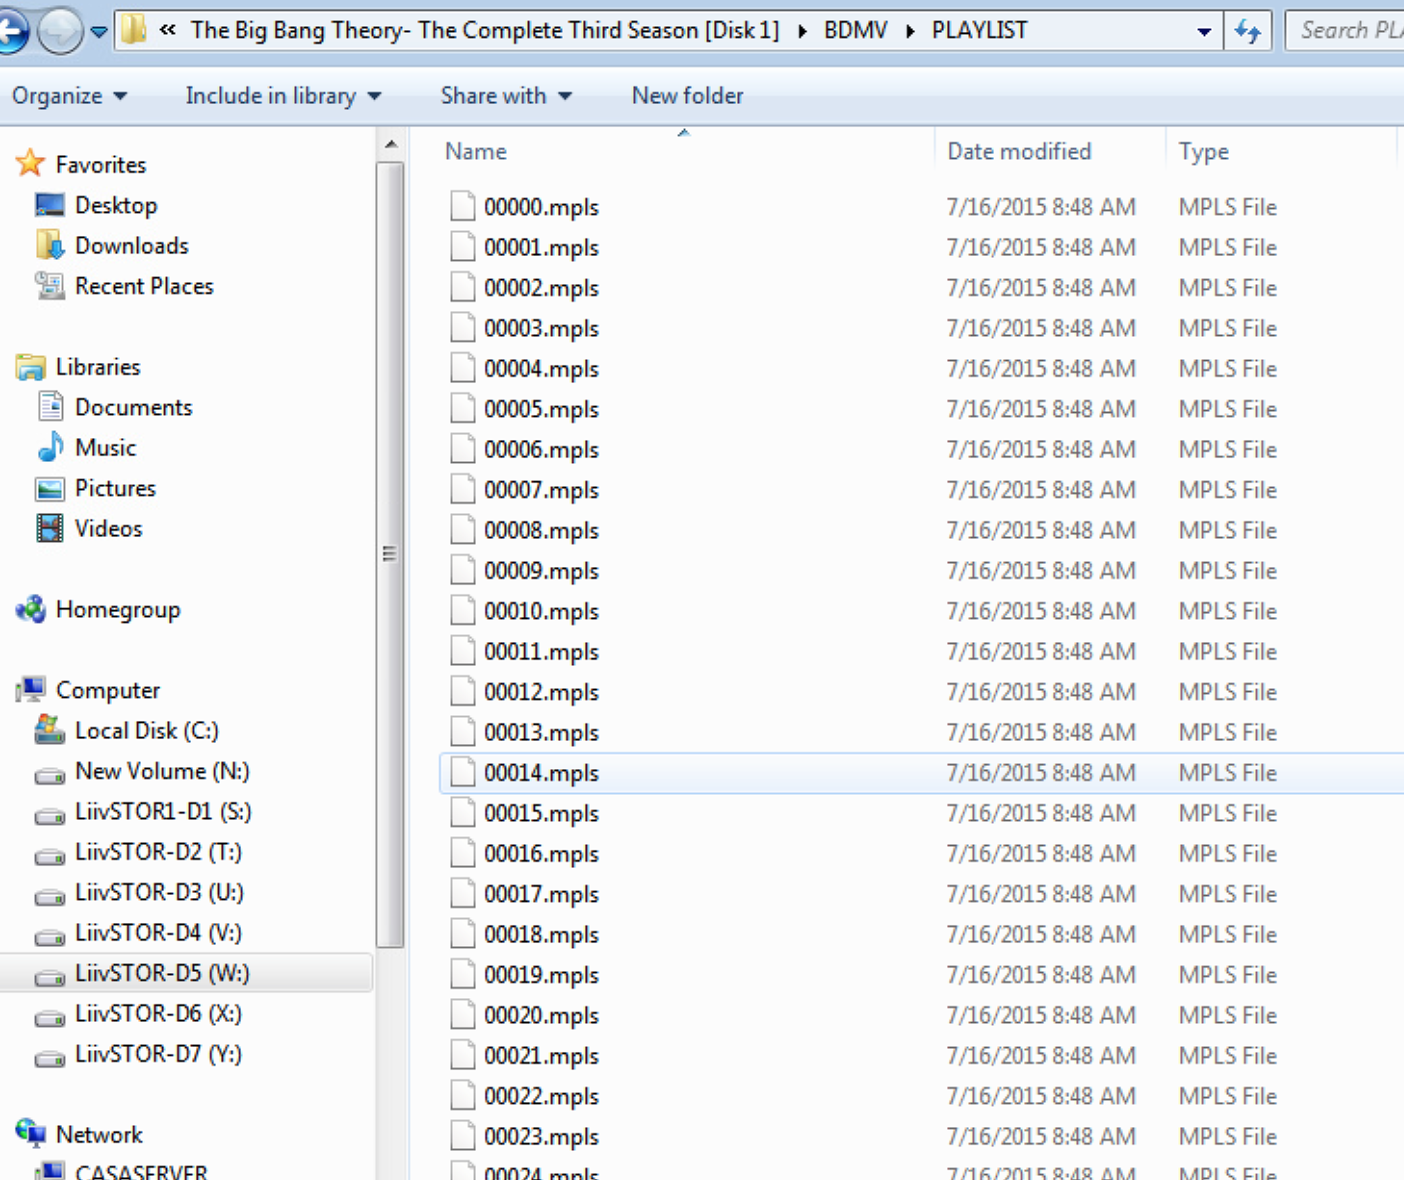Click the Music library icon
Image resolution: width=1404 pixels, height=1180 pixels.
50,447
